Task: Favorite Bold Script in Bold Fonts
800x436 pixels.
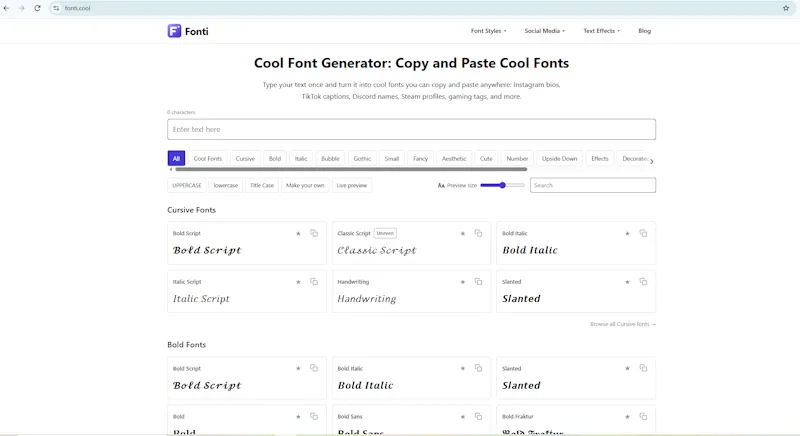Action: [298, 368]
